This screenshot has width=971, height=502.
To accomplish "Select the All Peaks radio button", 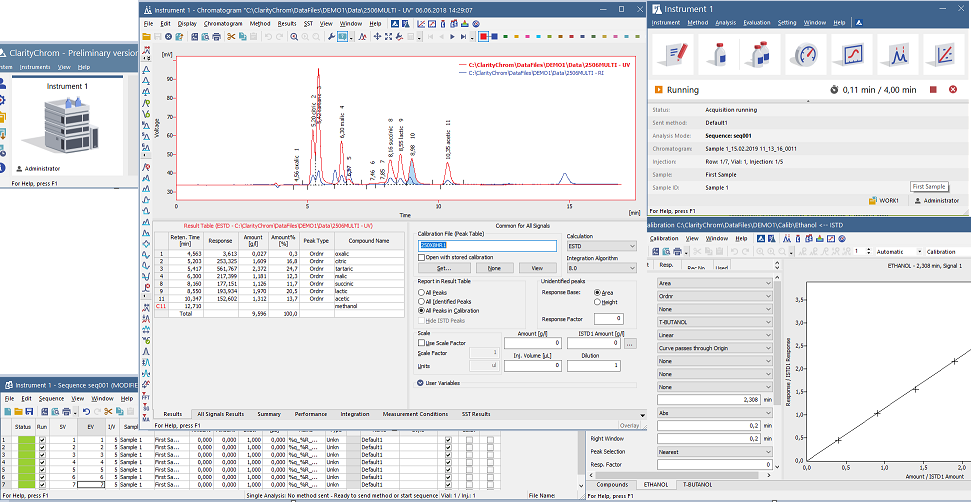I will point(421,292).
